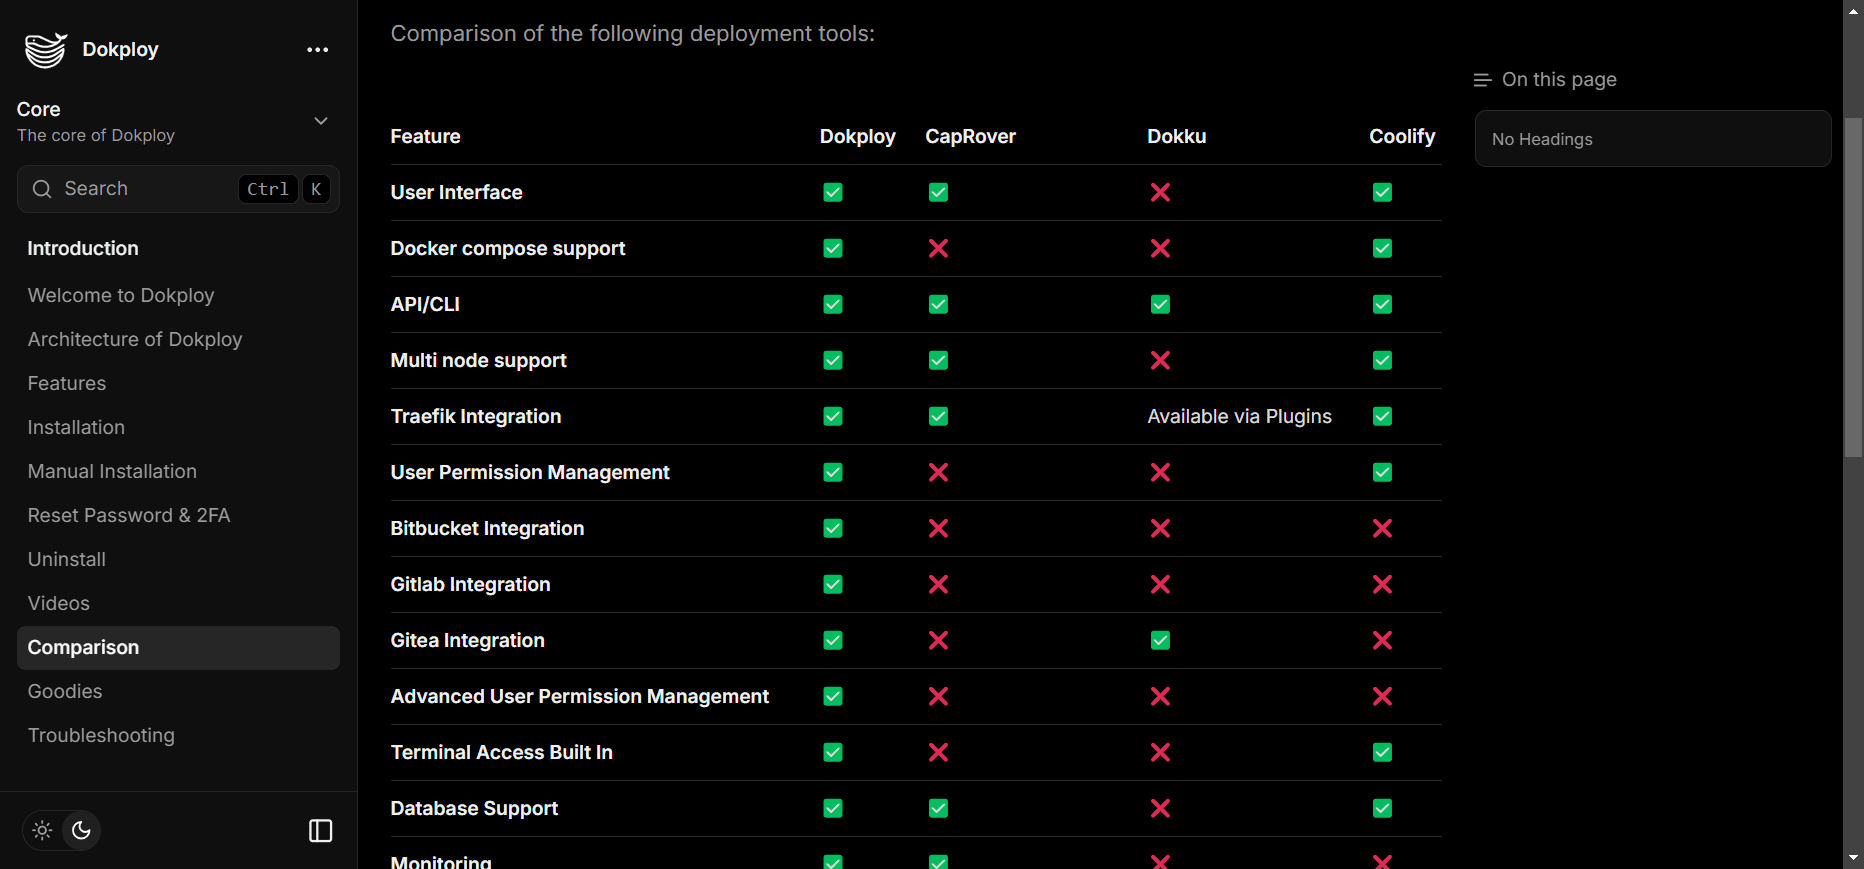Click Advanced User Permission Management label
1864x869 pixels.
pos(580,696)
